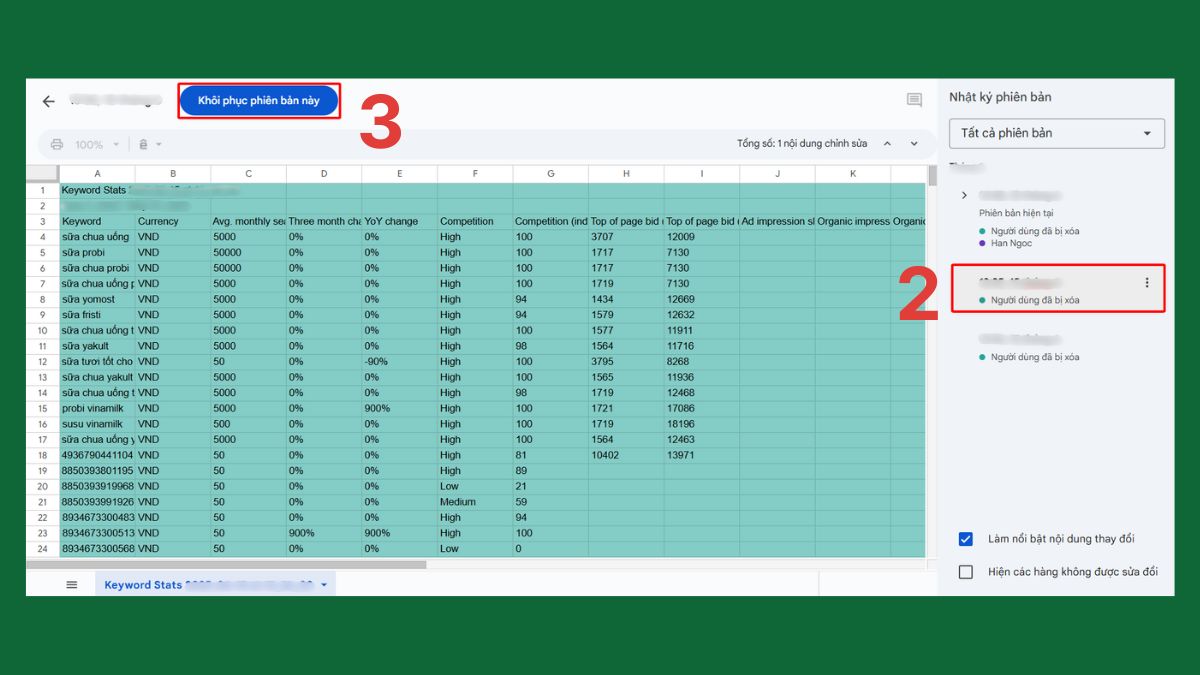1200x675 pixels.
Task: Click the down chevron to view next edit
Action: pos(914,143)
